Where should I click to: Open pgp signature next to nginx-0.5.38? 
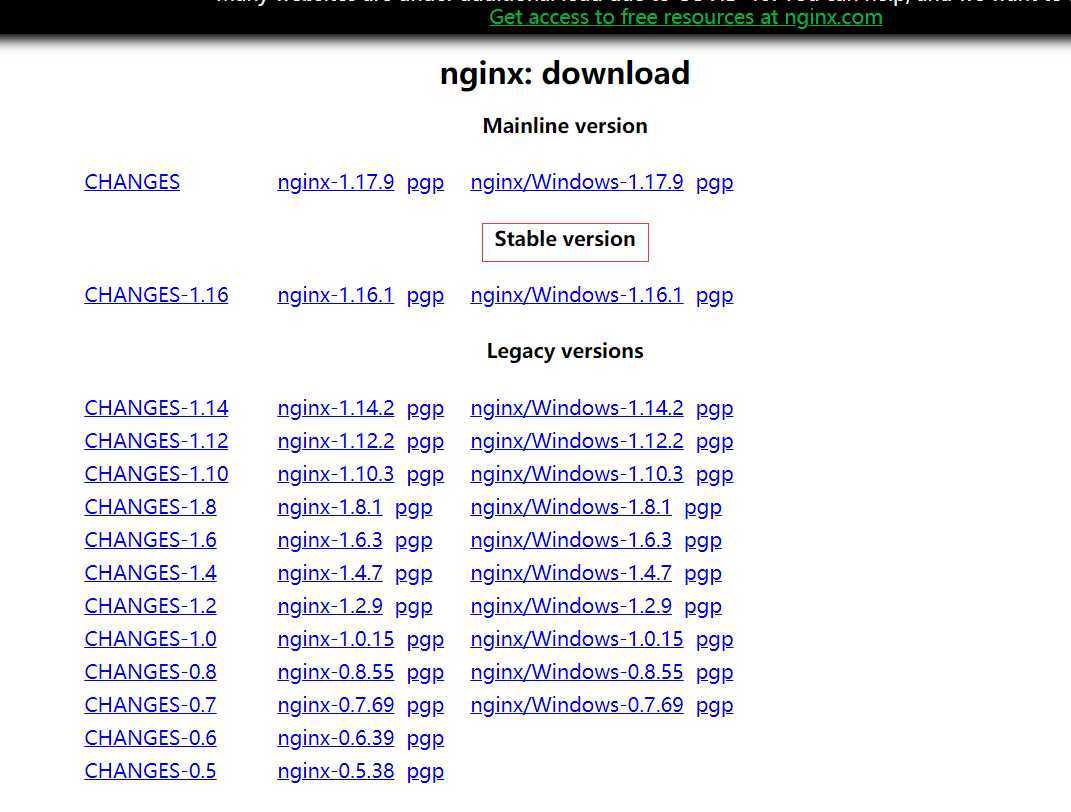[425, 771]
